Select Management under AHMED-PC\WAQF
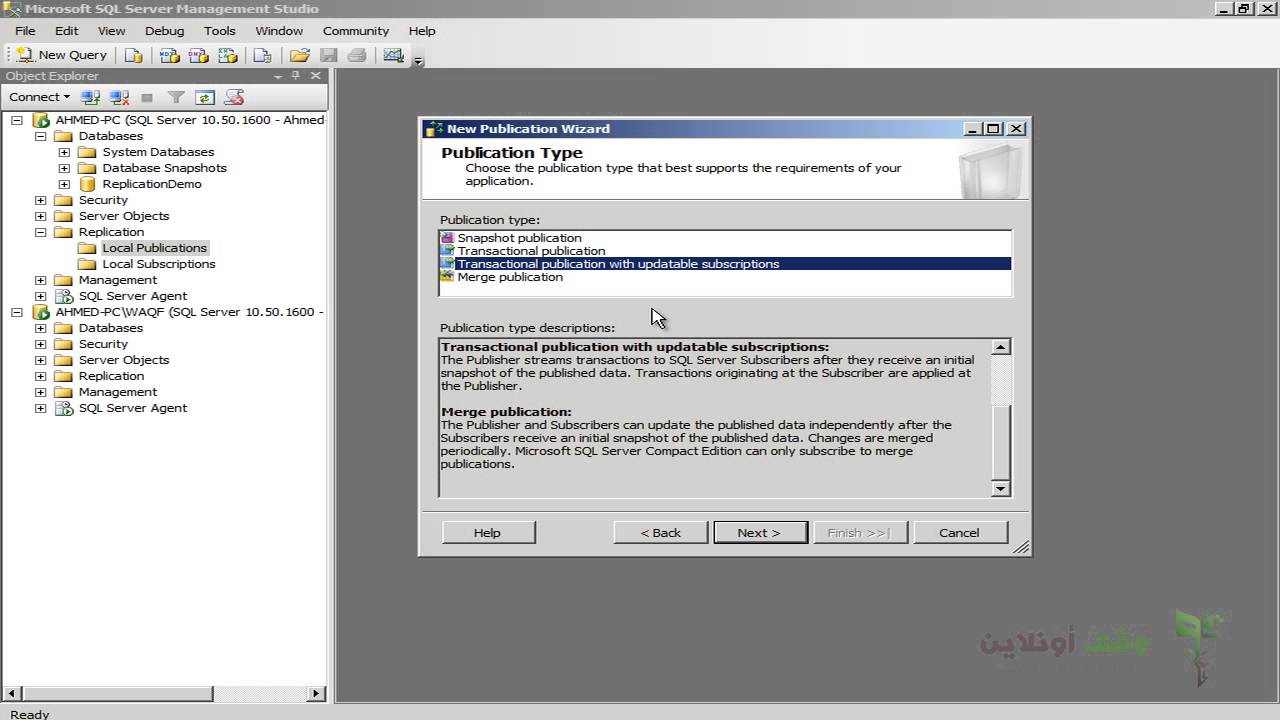The width and height of the screenshot is (1280, 720). pos(118,392)
